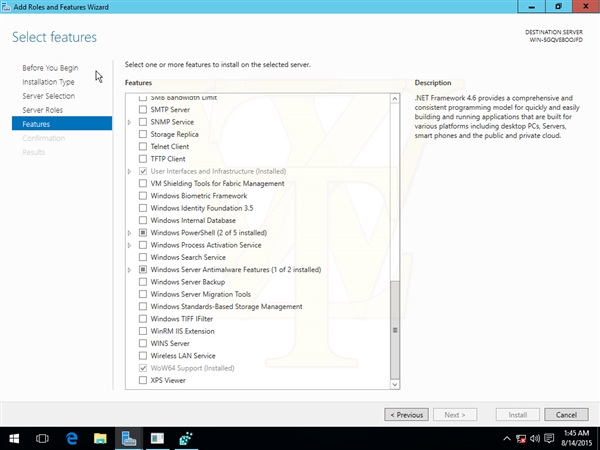
Task: Click the Cancel button
Action: coord(566,415)
